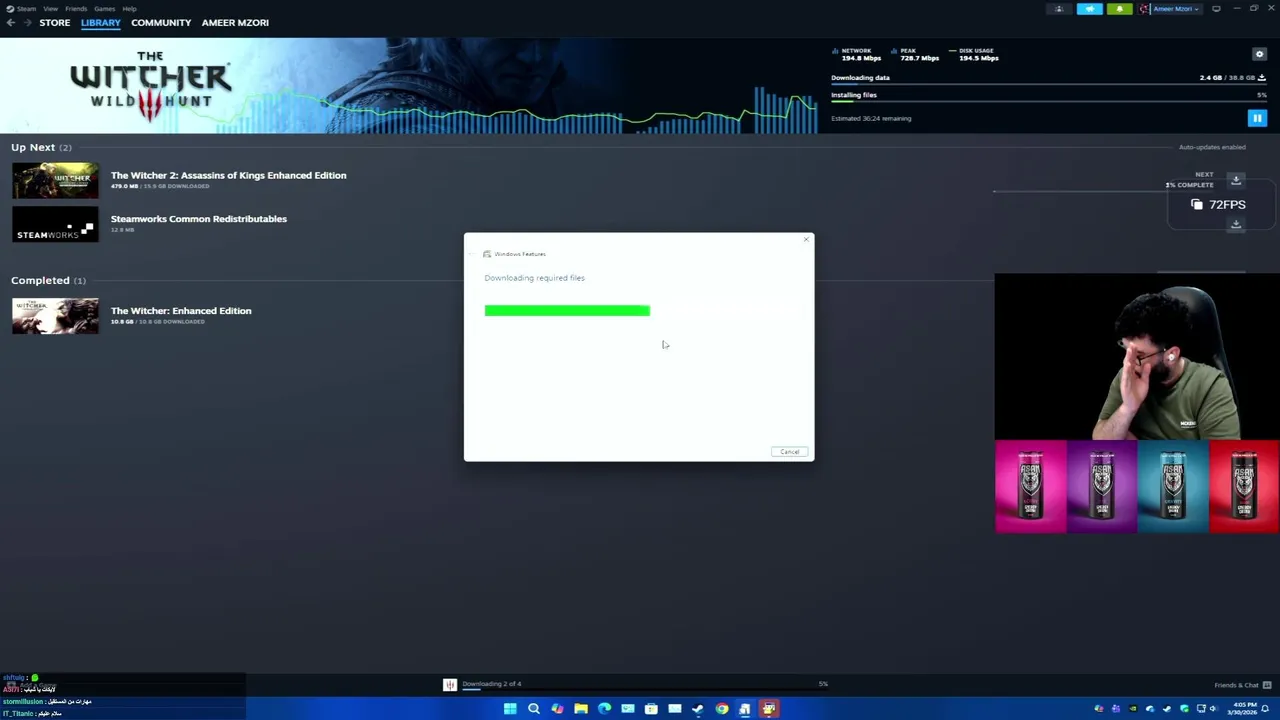1280x720 pixels.
Task: Open Copilot icon on taskbar
Action: tap(557, 709)
